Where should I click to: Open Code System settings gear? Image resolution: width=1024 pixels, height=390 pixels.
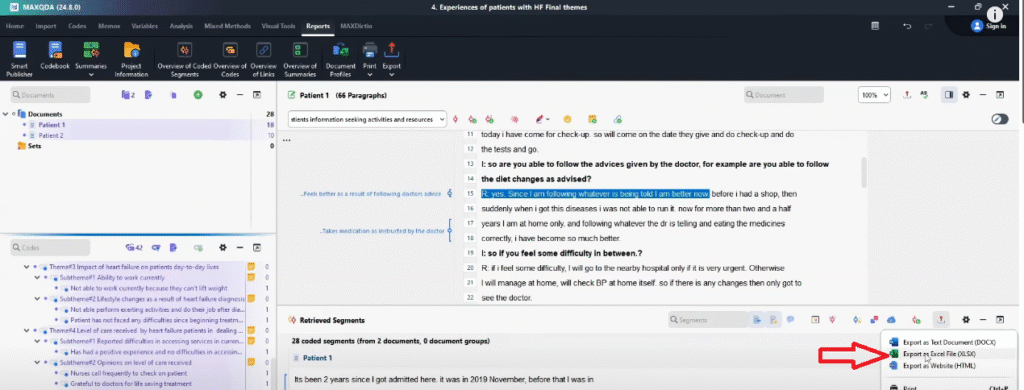pyautogui.click(x=223, y=248)
